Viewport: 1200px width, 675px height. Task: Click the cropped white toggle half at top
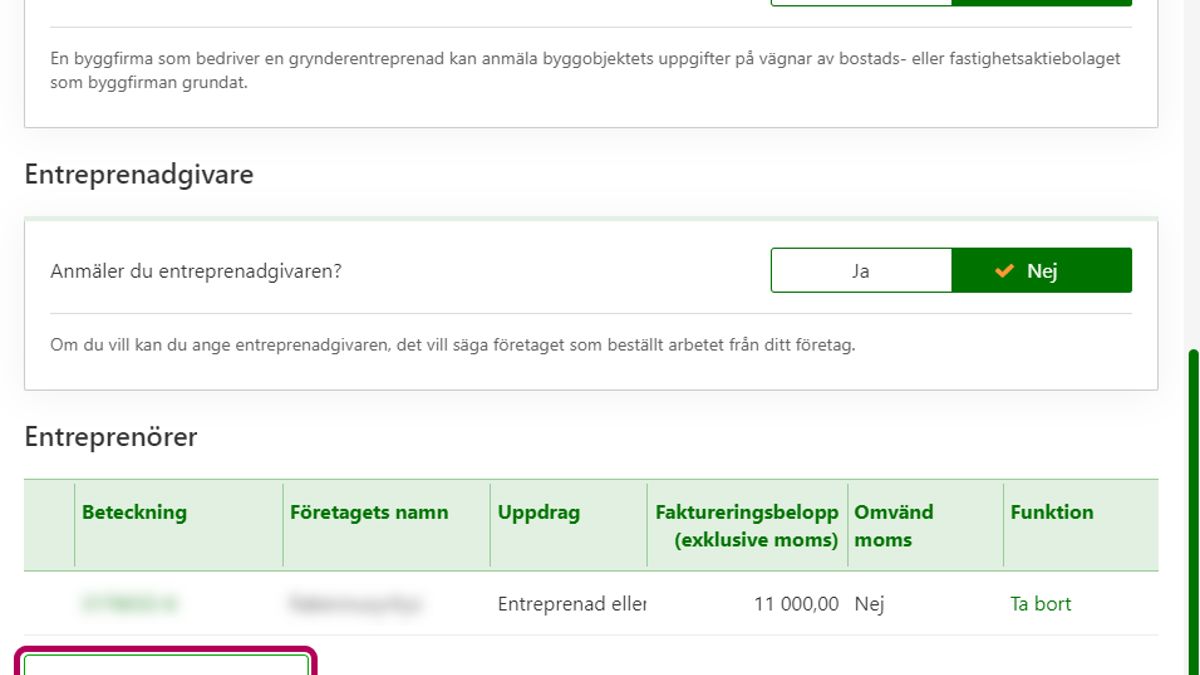(x=861, y=3)
